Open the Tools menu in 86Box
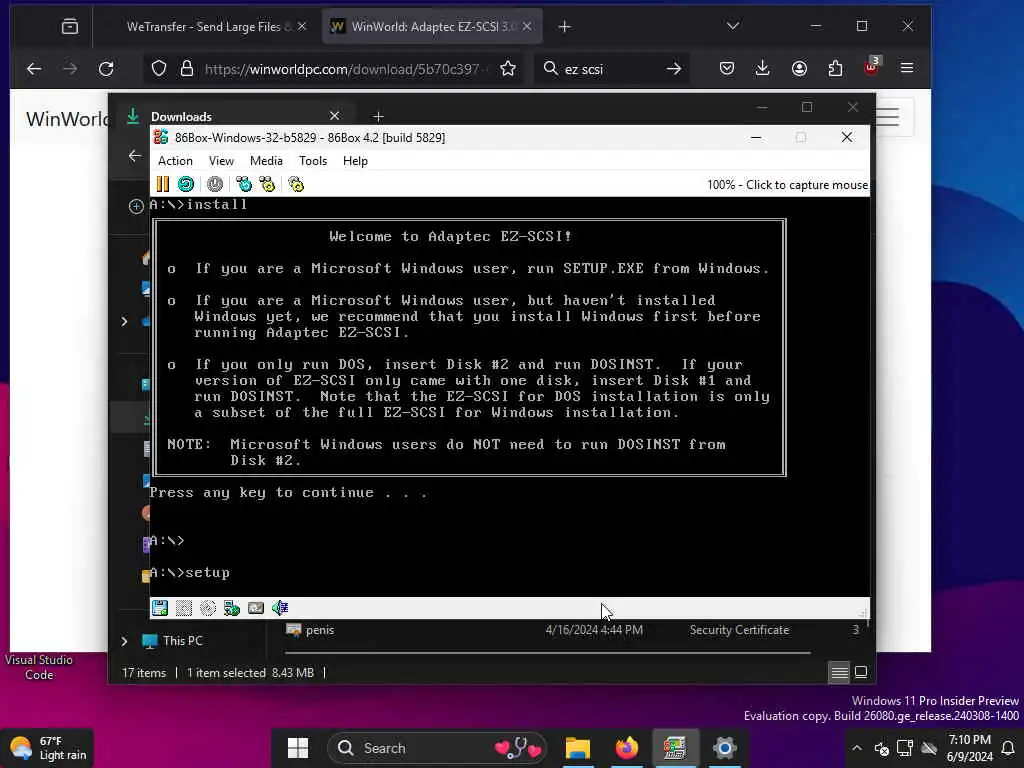 [313, 161]
